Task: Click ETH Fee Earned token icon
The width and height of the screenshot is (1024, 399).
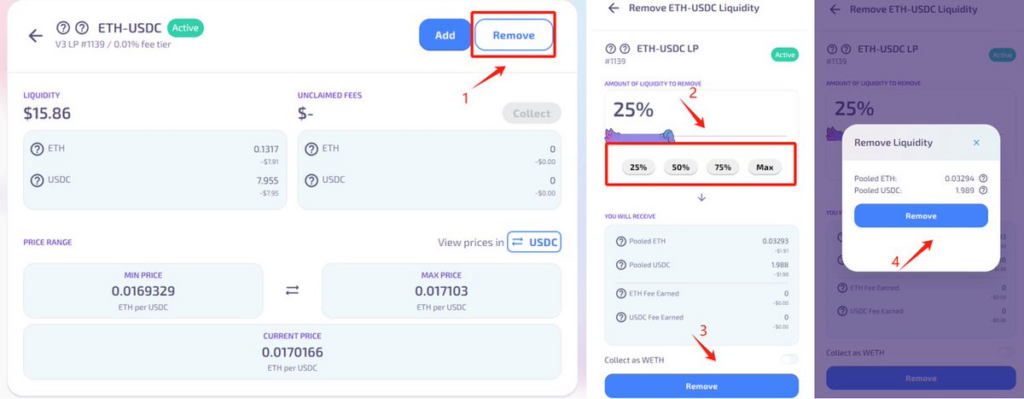Action: click(x=621, y=293)
